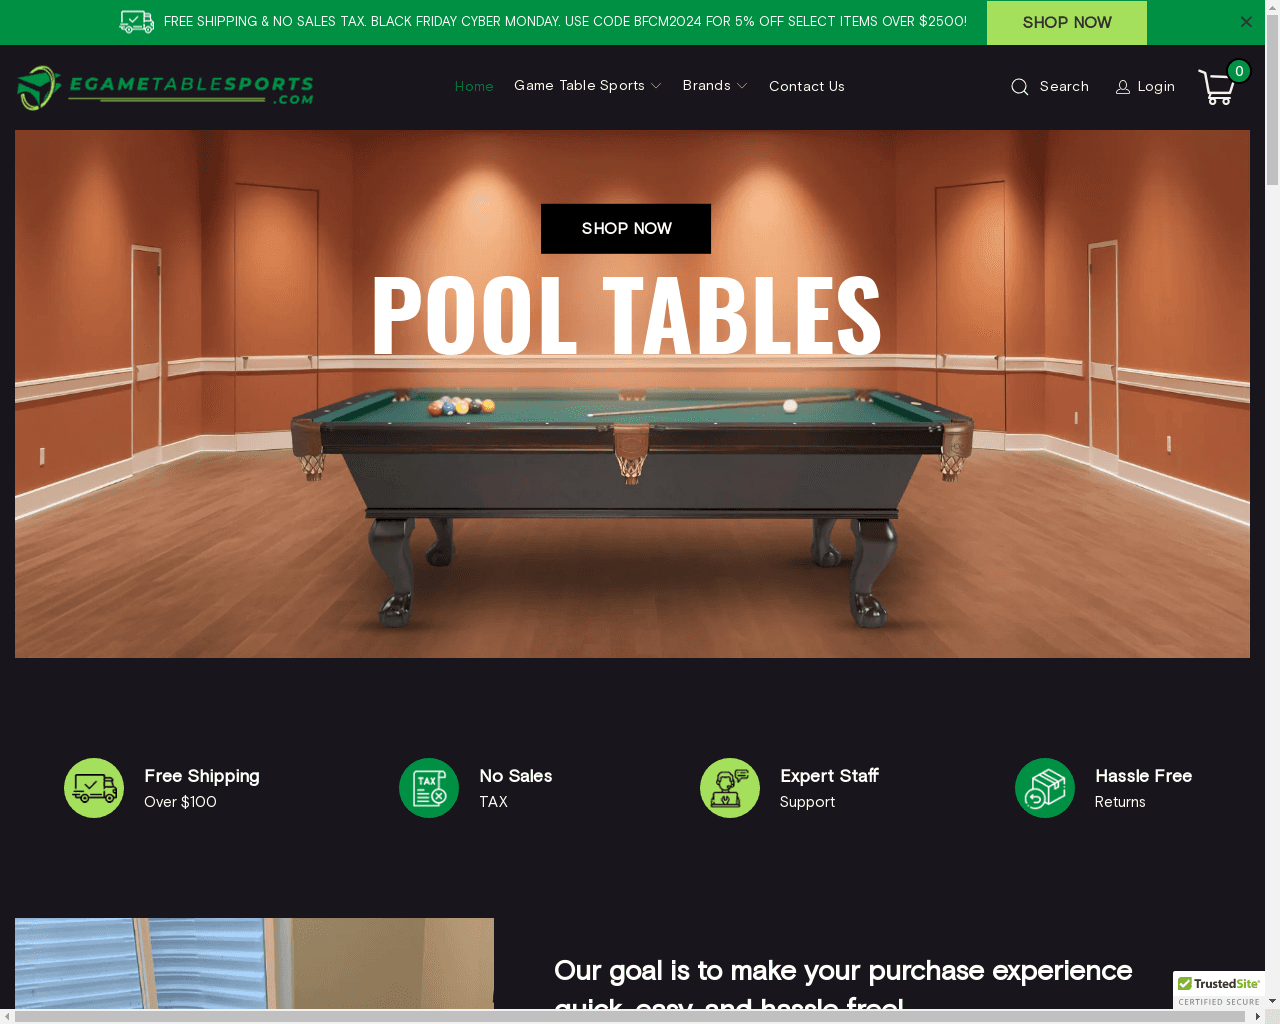Image resolution: width=1280 pixels, height=1024 pixels.
Task: Dismiss the promo announcement bar
Action: click(1246, 22)
